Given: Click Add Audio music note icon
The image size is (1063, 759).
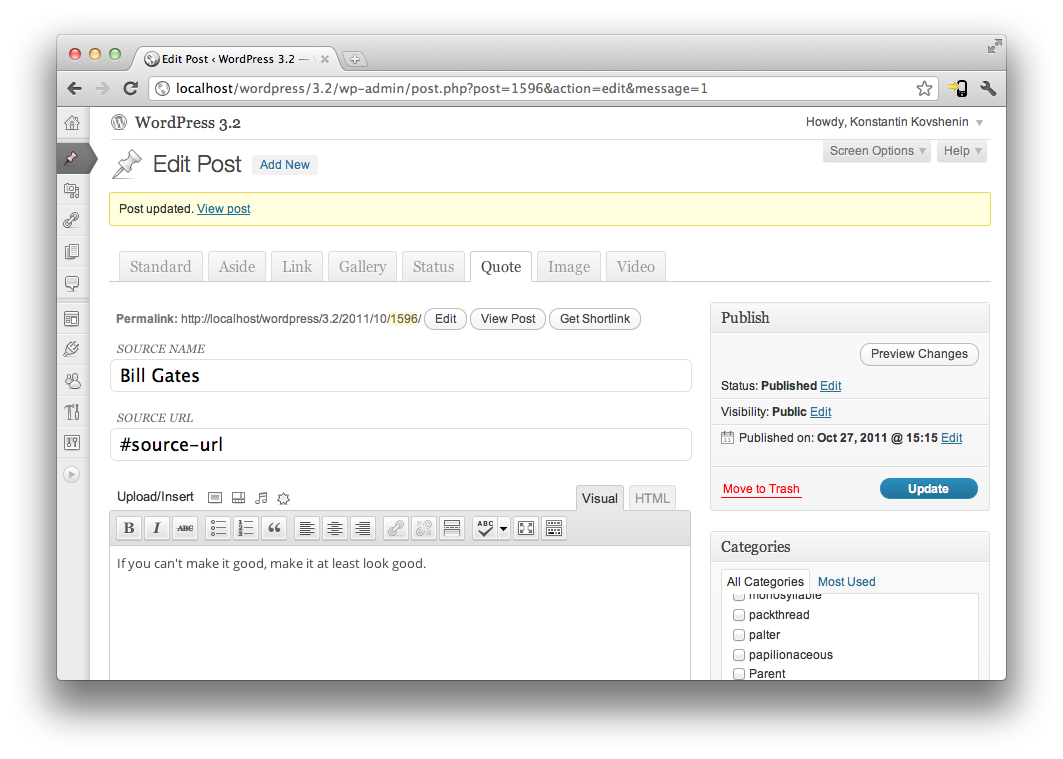Looking at the screenshot, I should point(261,498).
